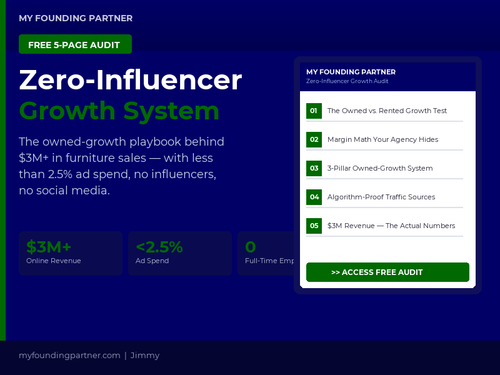Select 'Algorithm-Proof Traffic Sources' item
The image size is (500, 375).
(381, 197)
